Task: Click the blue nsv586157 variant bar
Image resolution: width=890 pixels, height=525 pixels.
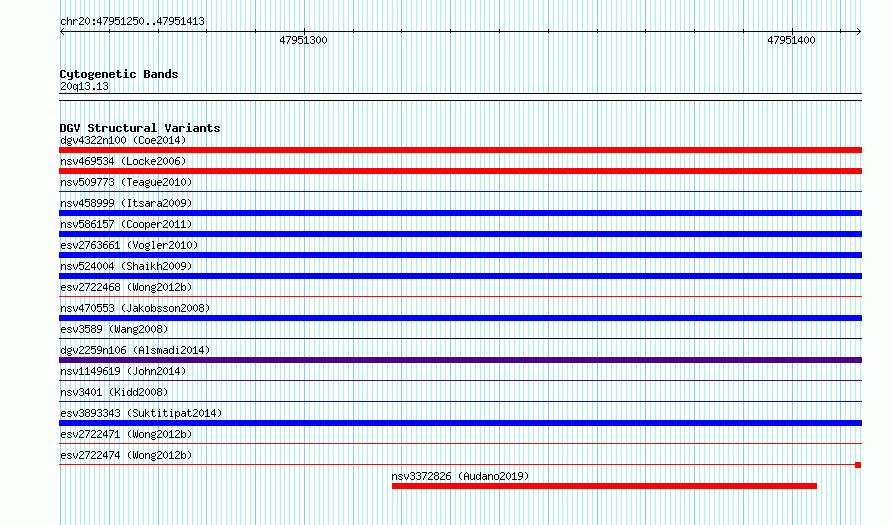Action: (x=460, y=234)
